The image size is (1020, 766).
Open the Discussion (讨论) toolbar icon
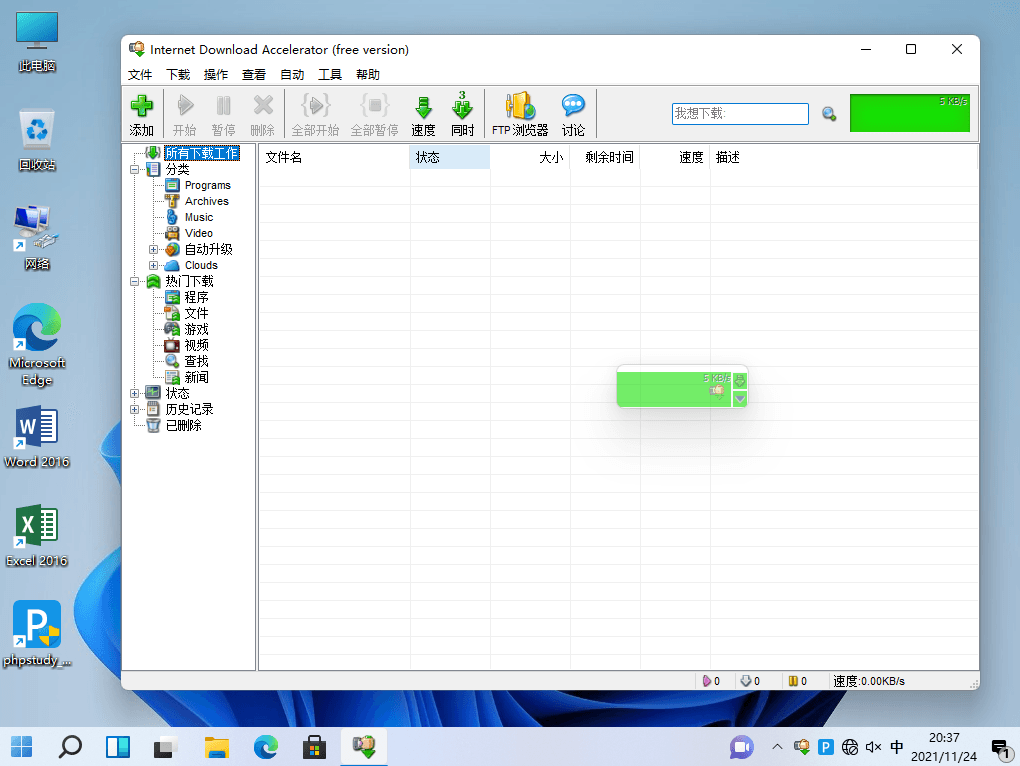[573, 114]
